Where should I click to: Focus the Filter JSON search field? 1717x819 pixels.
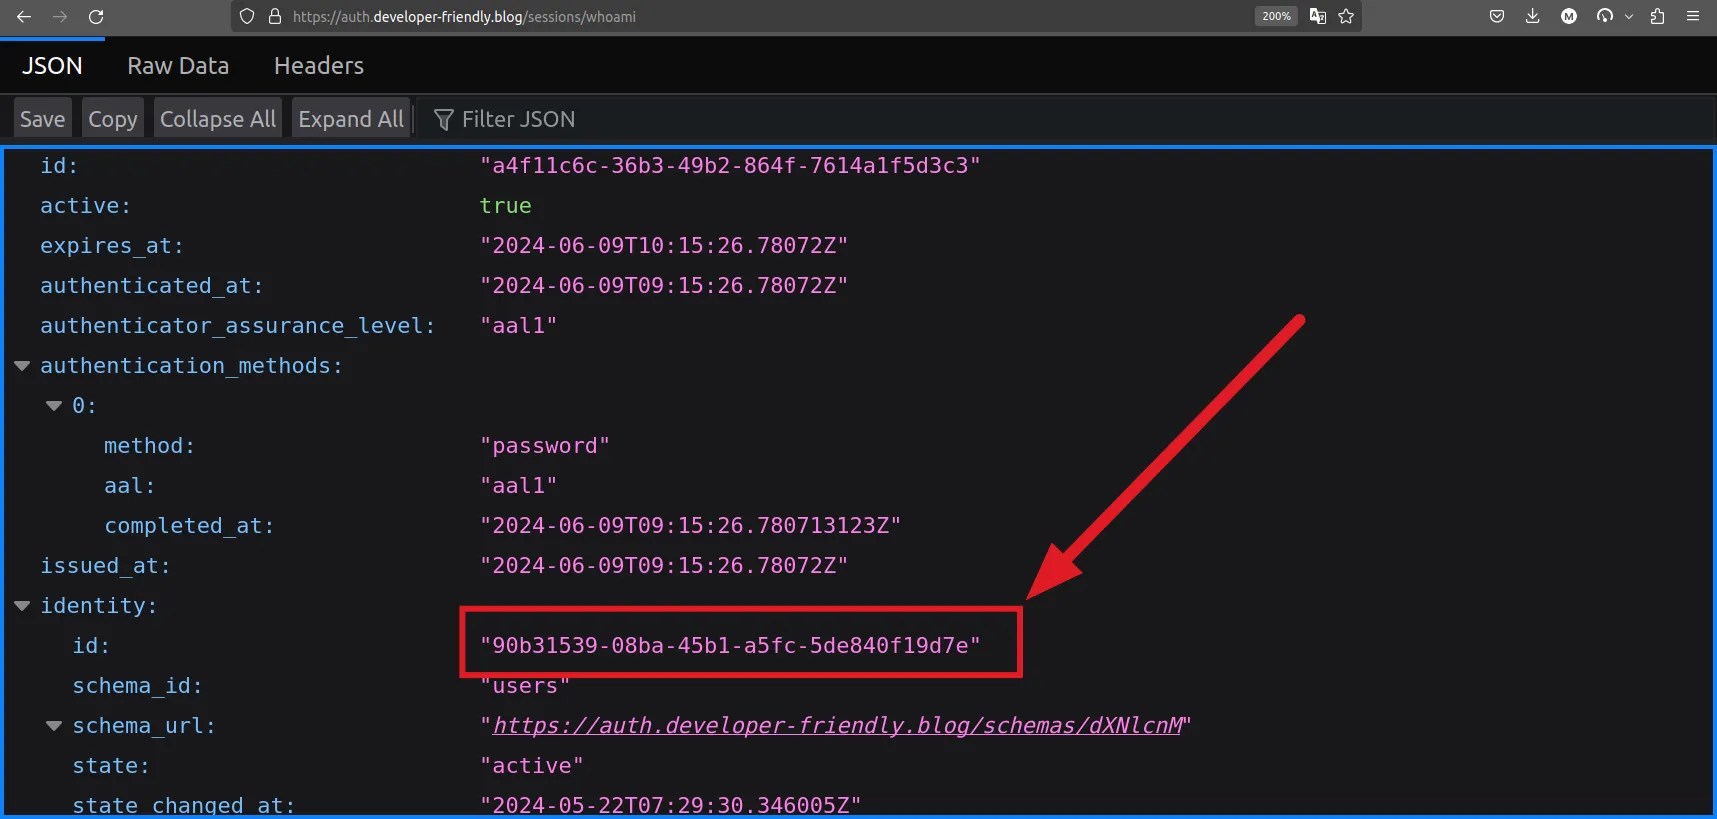pos(518,119)
